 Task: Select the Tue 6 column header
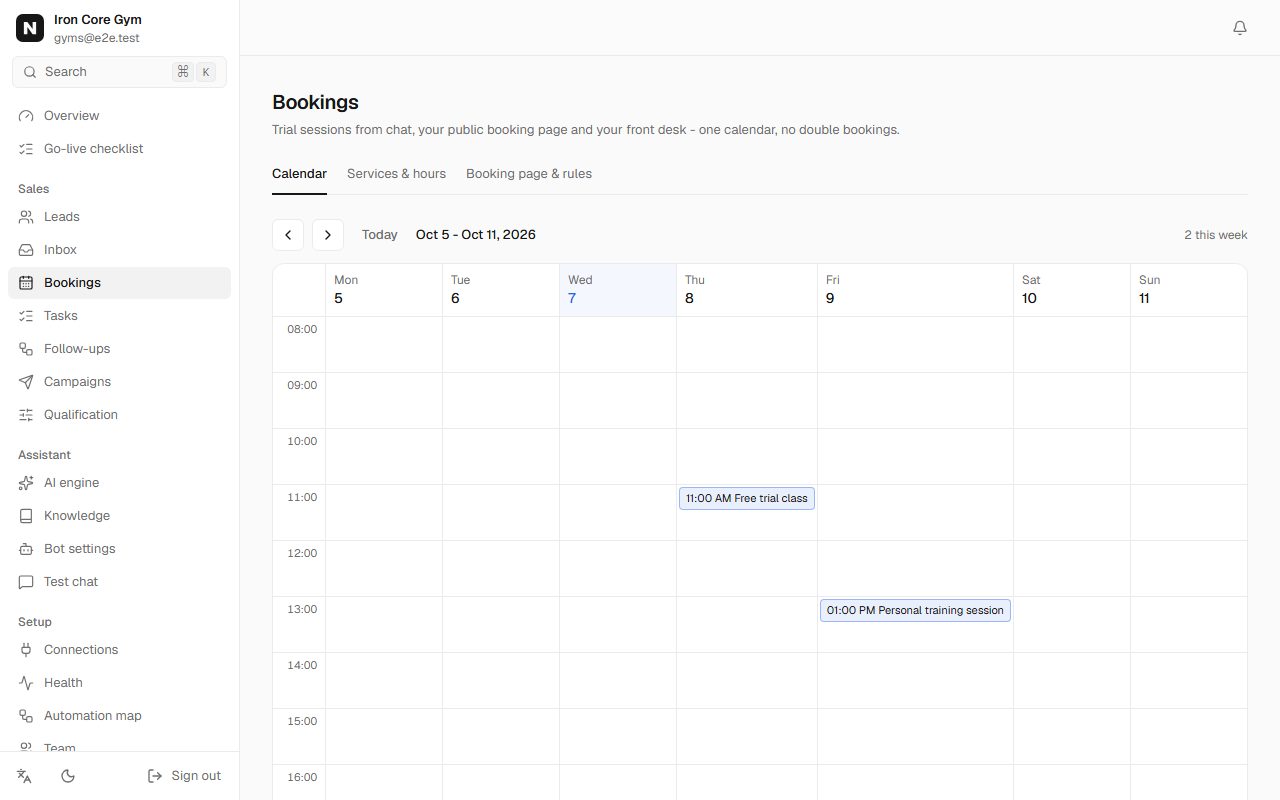pyautogui.click(x=501, y=290)
